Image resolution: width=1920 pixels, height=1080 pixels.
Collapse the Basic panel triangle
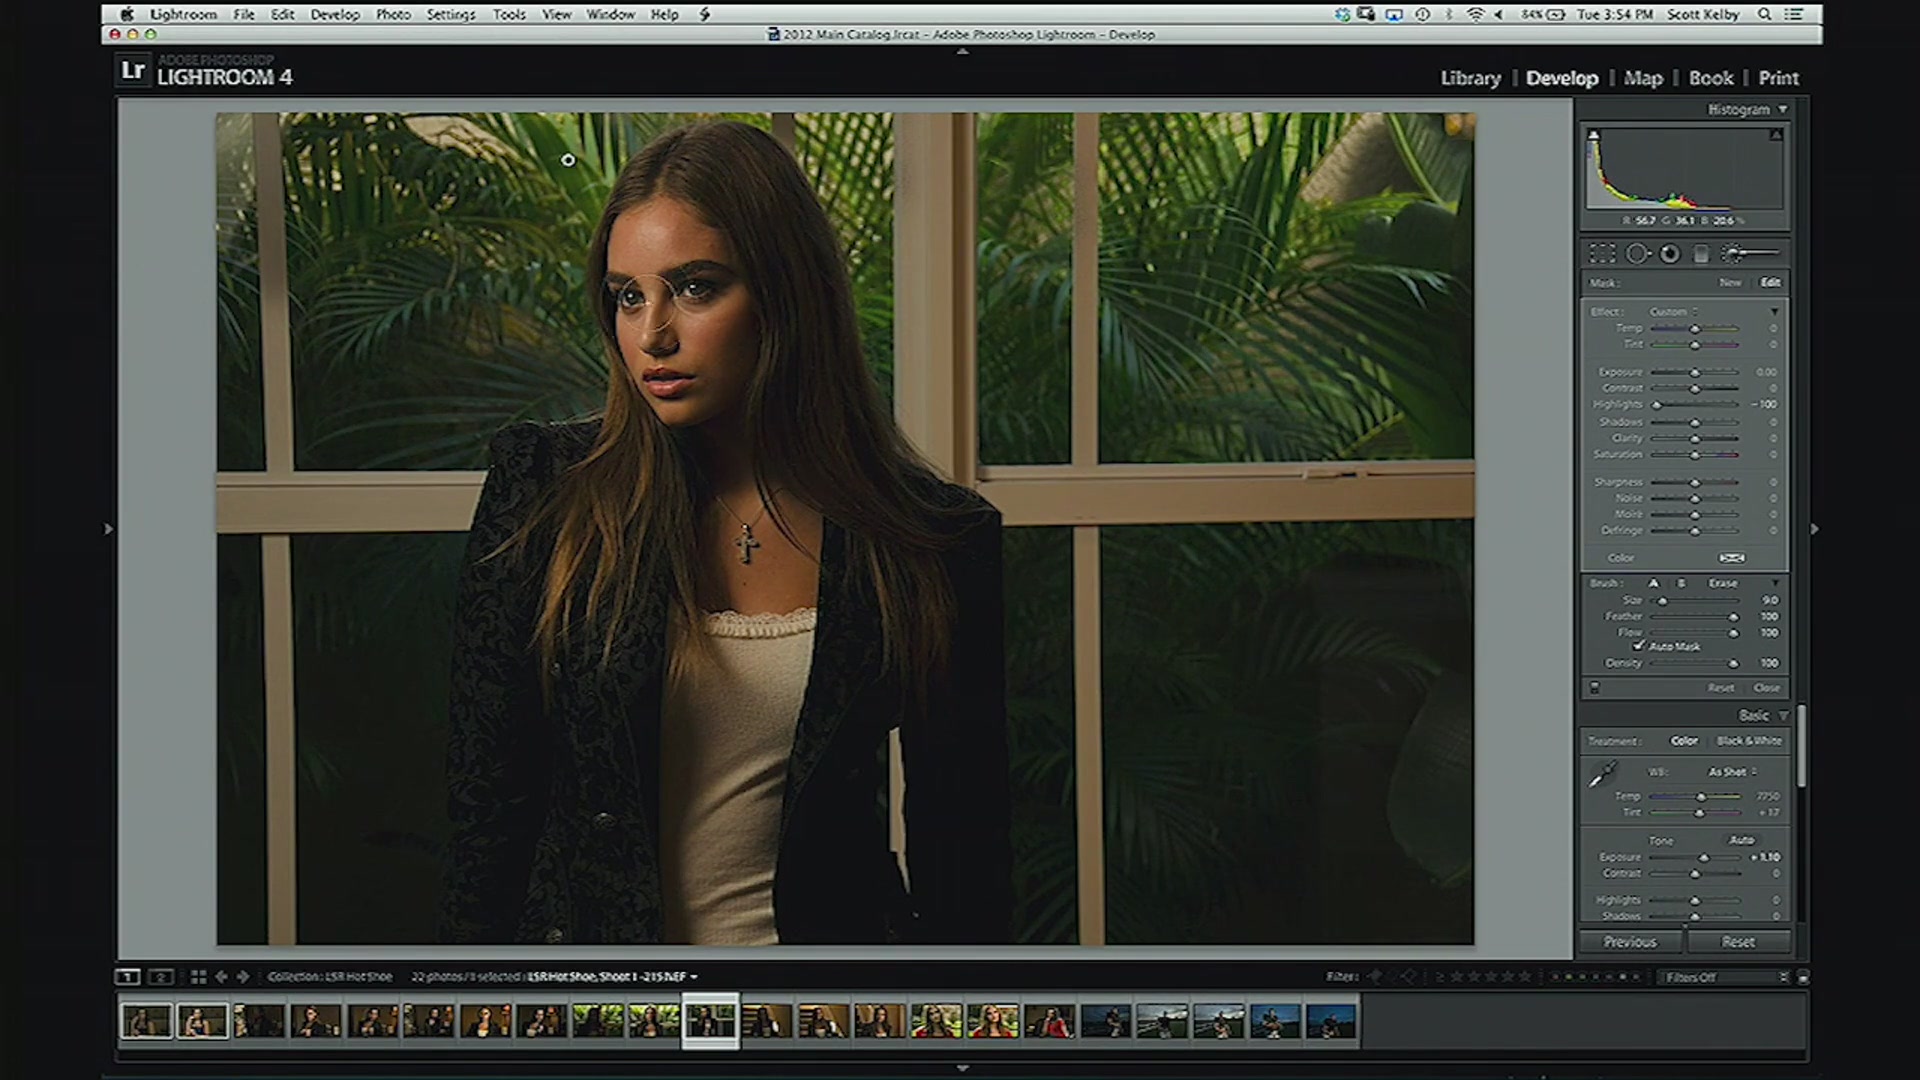coord(1783,716)
